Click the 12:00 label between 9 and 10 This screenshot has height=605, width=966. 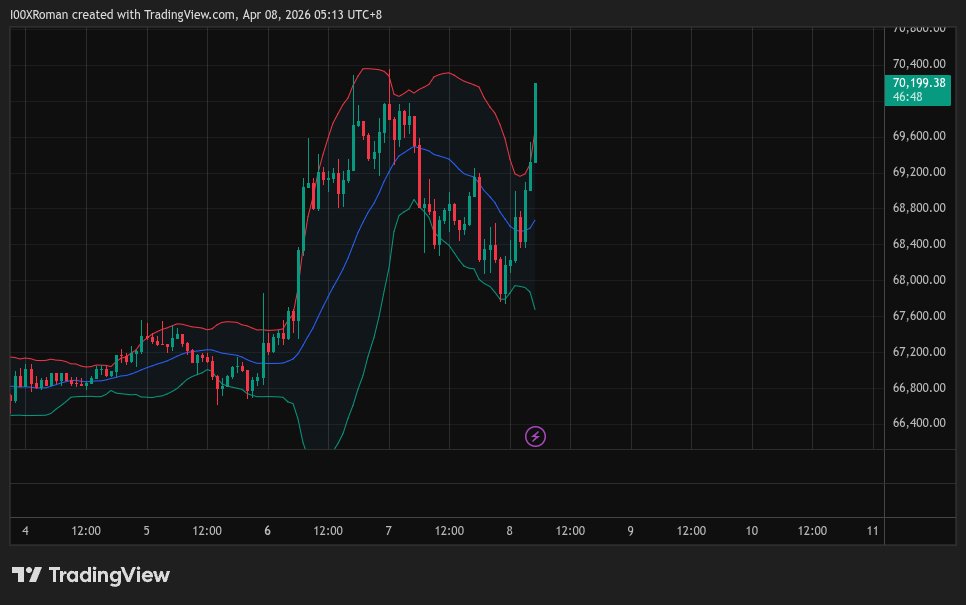pos(691,531)
